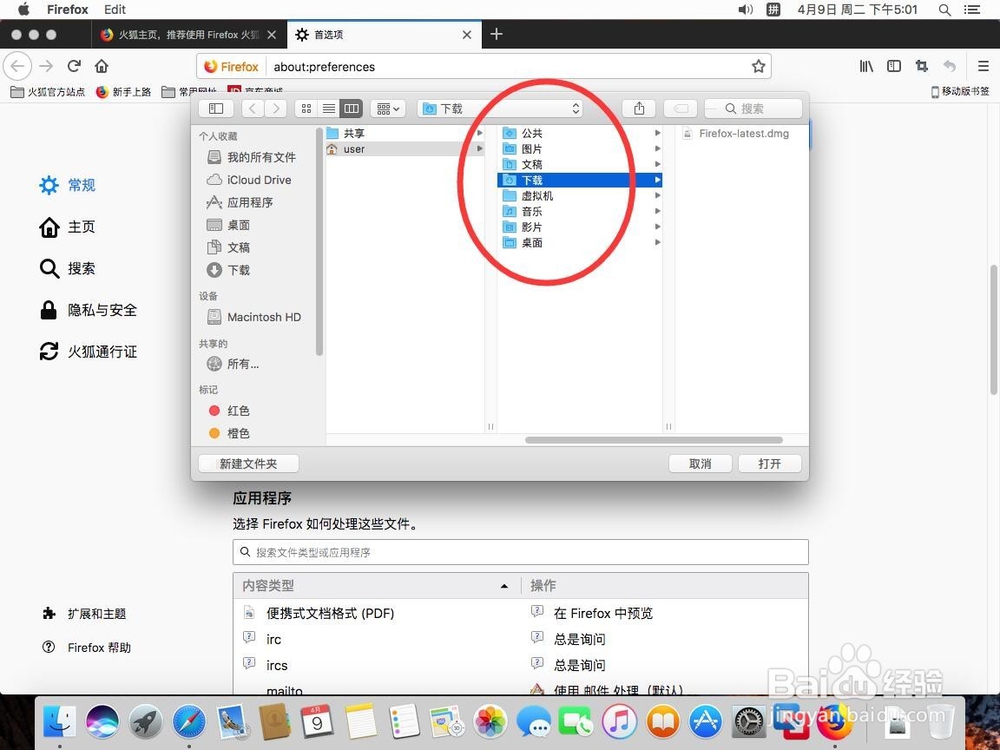
Task: Select the ircs content type row
Action: 520,665
